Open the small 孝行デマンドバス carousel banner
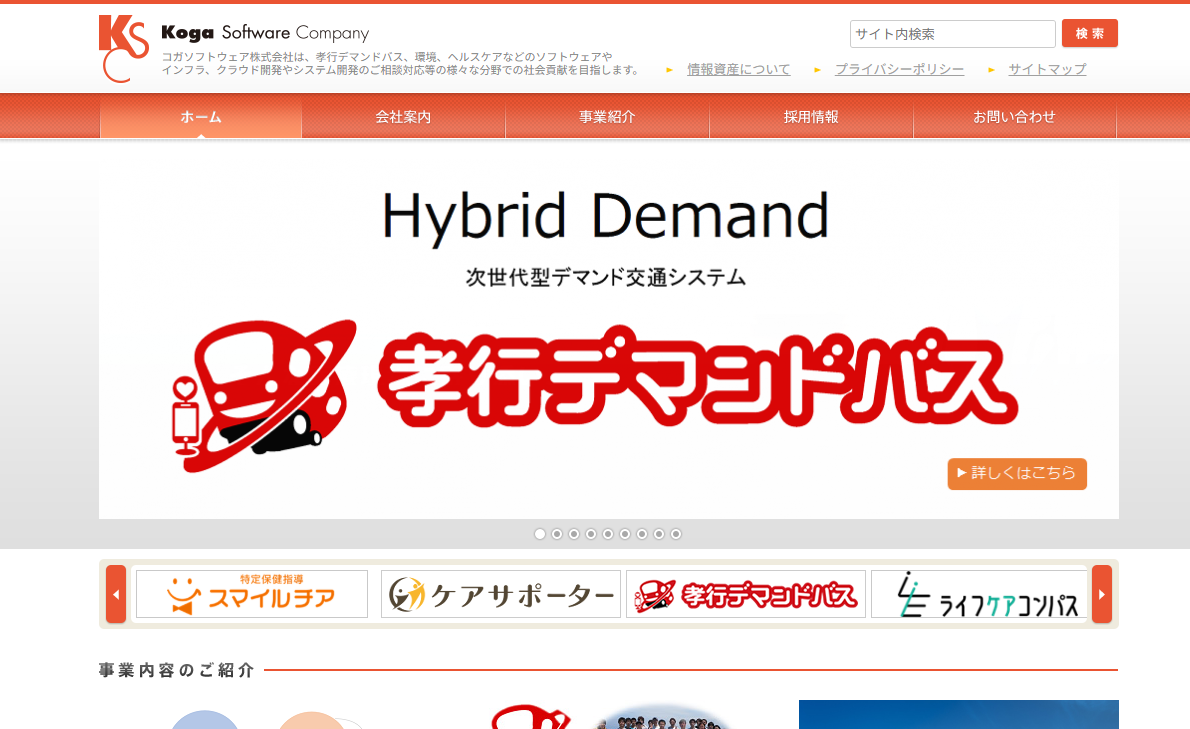This screenshot has height=729, width=1190. pos(746,594)
